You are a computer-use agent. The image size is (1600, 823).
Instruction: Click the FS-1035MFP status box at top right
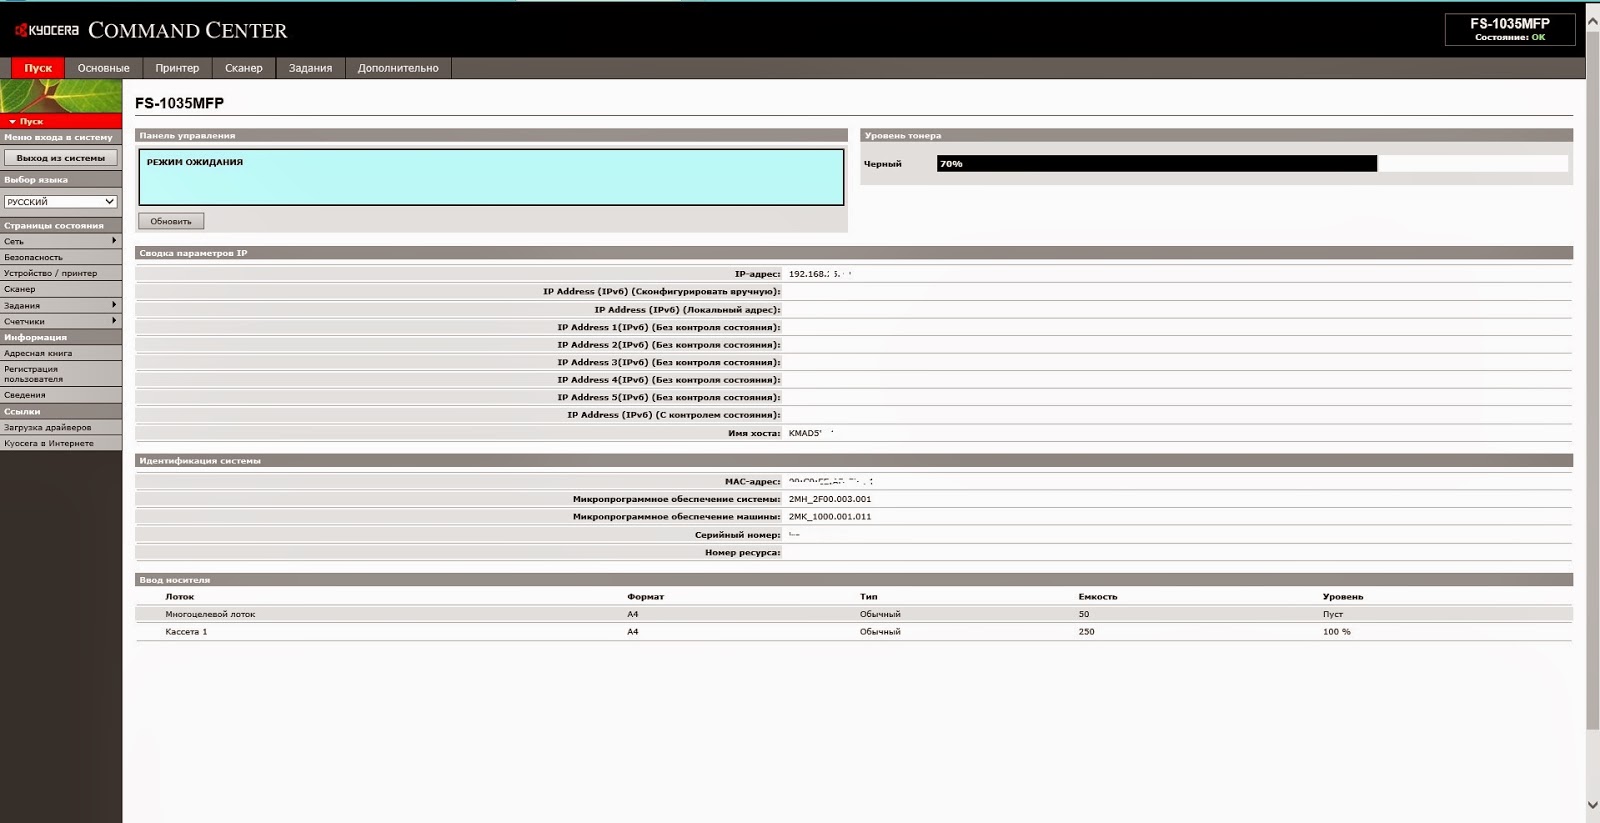pyautogui.click(x=1510, y=29)
